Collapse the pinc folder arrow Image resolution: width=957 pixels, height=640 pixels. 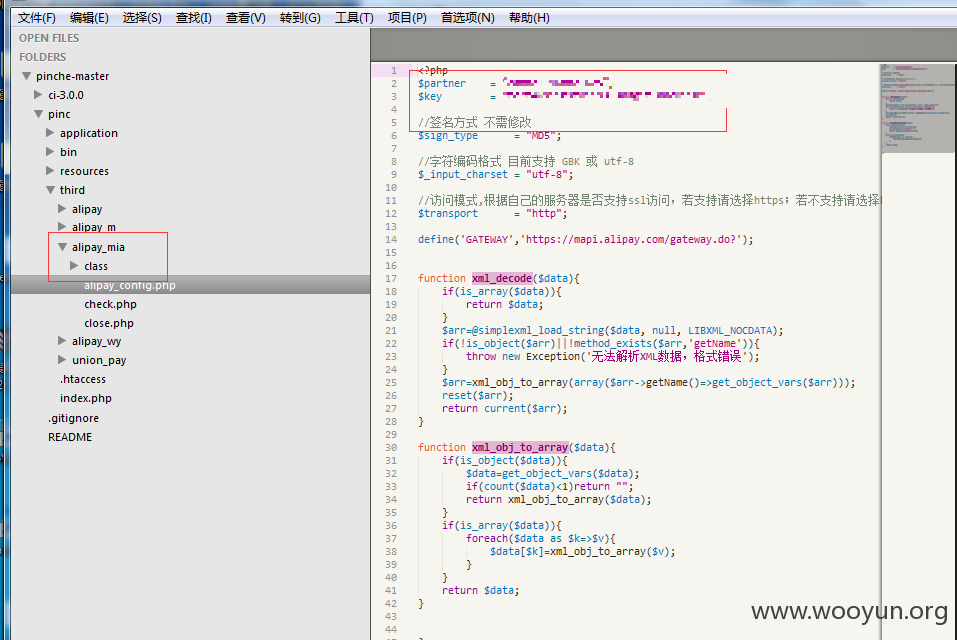tap(38, 114)
